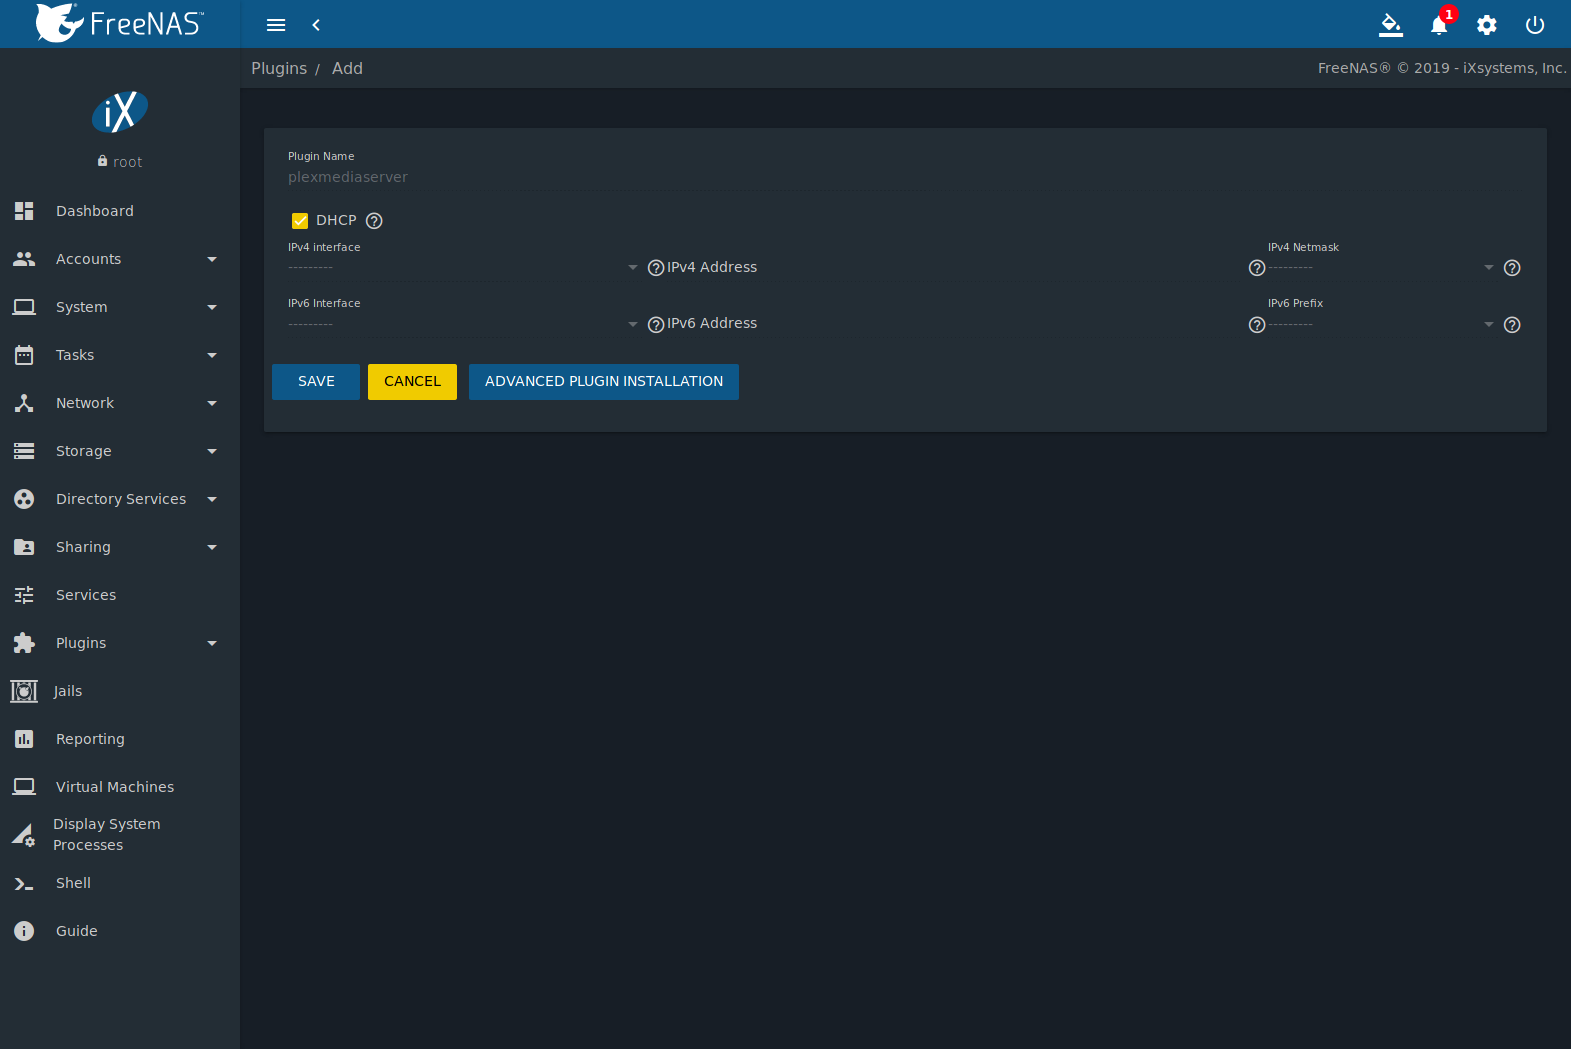Show help for the IPv6 Address field
Viewport: 1571px width, 1049px height.
[x=1257, y=325]
